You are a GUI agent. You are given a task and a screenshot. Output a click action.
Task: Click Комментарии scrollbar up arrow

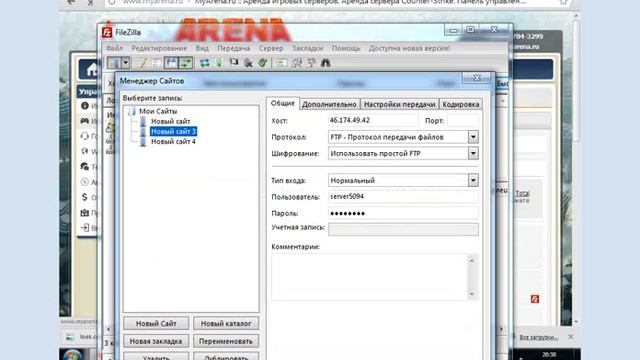pyautogui.click(x=472, y=260)
